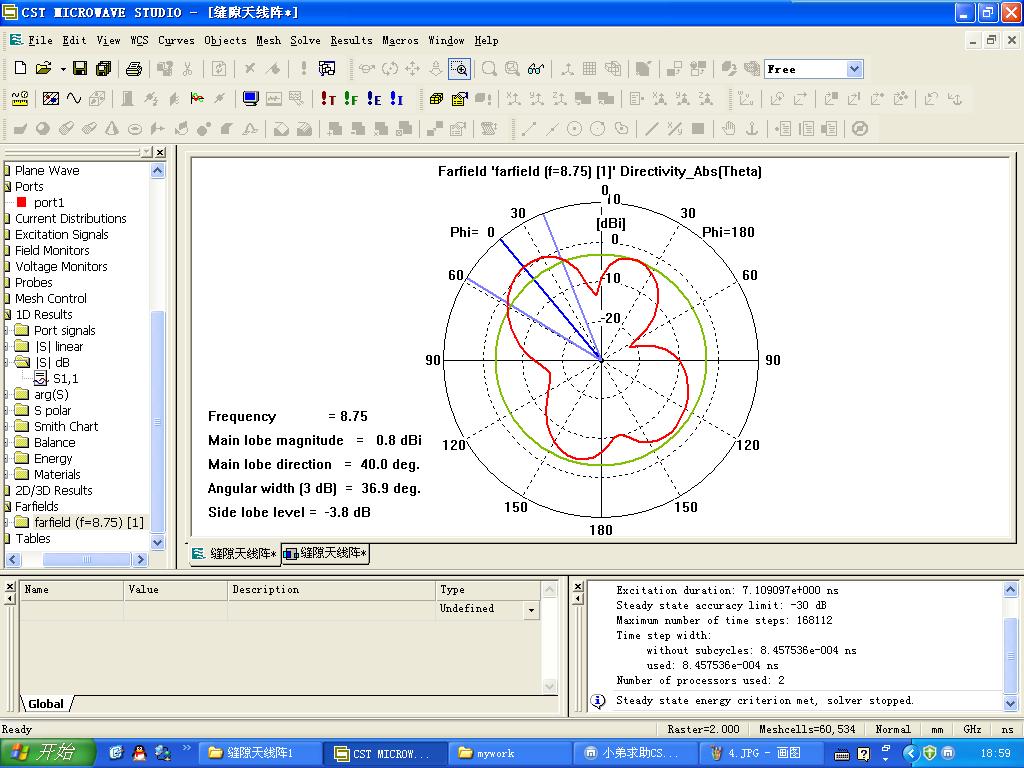The width and height of the screenshot is (1024, 768).
Task: Click the eyeglasses view icon
Action: coord(536,69)
